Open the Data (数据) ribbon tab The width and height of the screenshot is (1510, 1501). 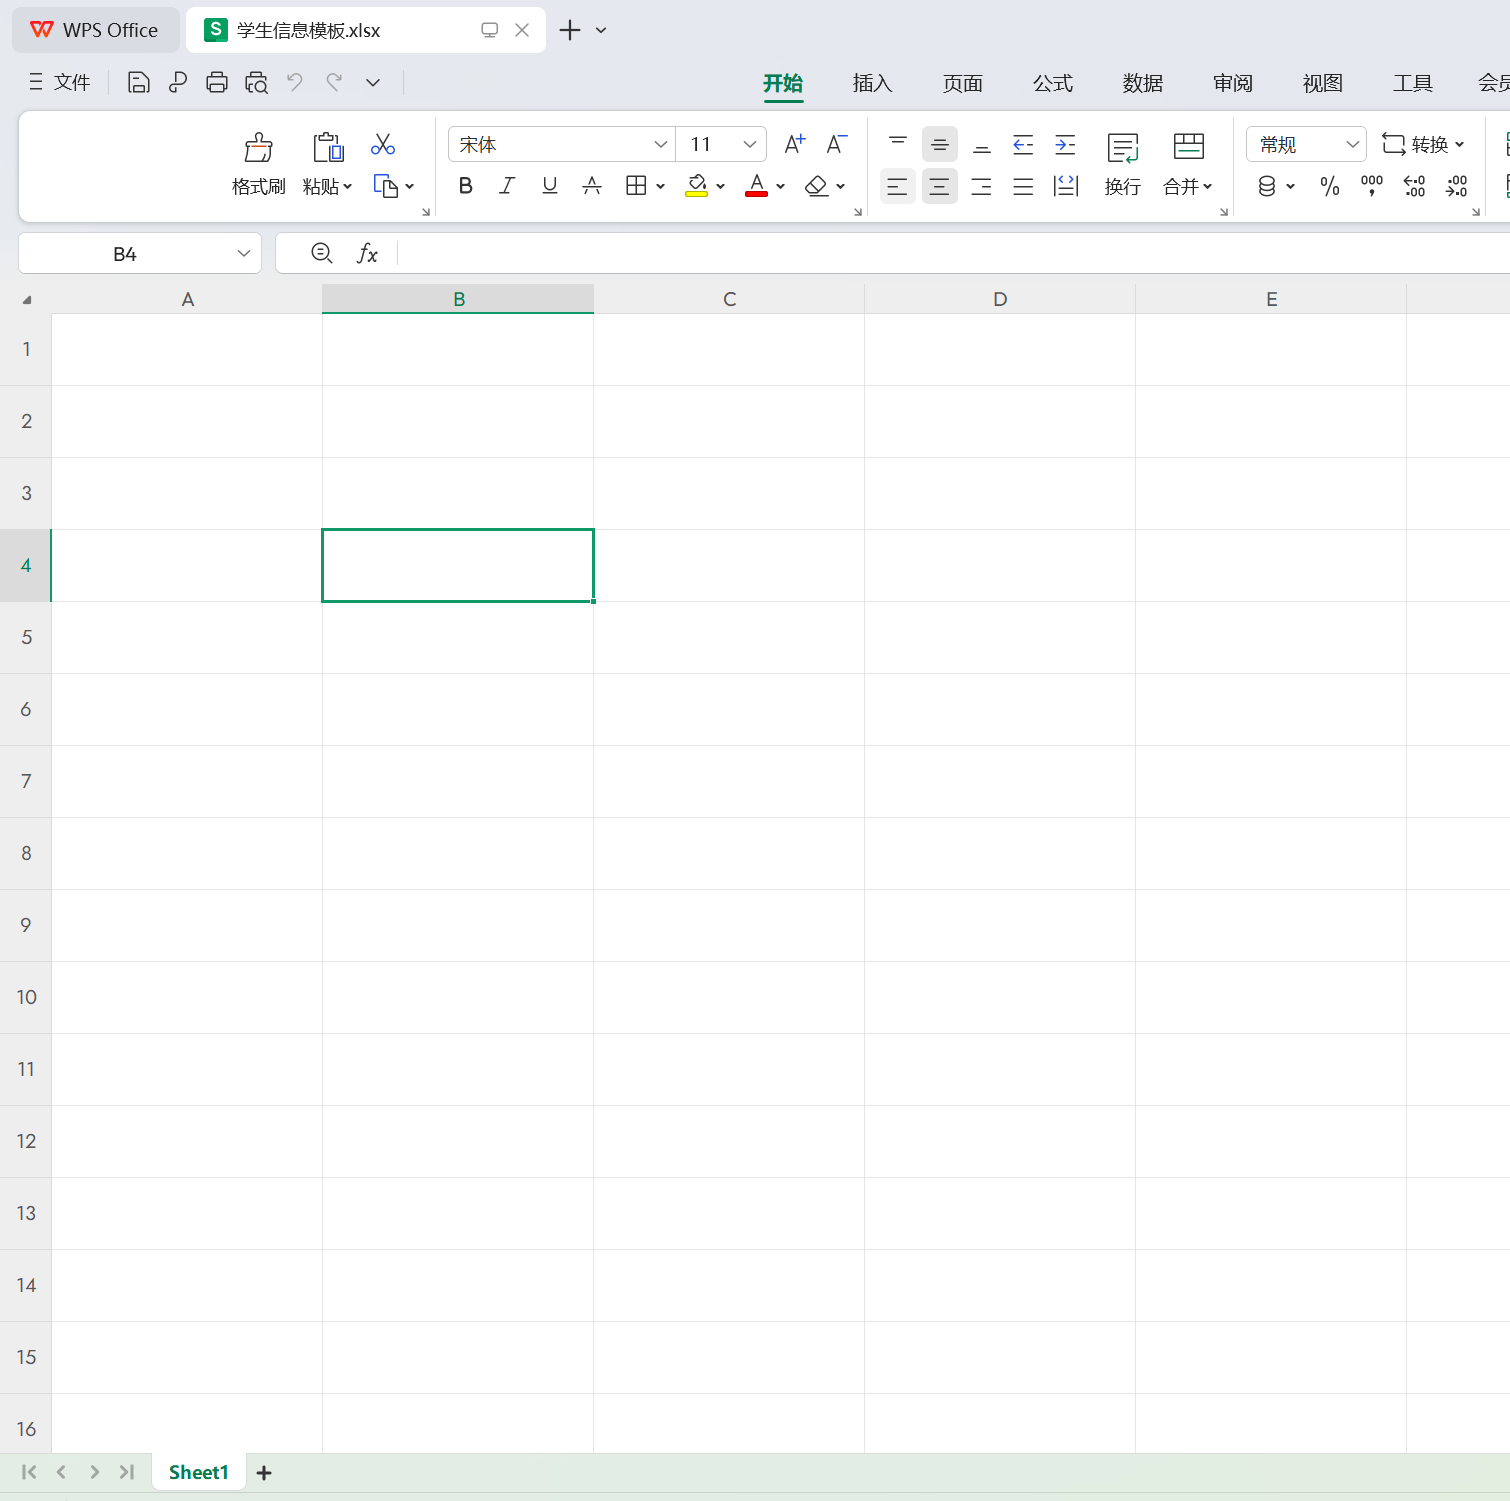tap(1142, 83)
